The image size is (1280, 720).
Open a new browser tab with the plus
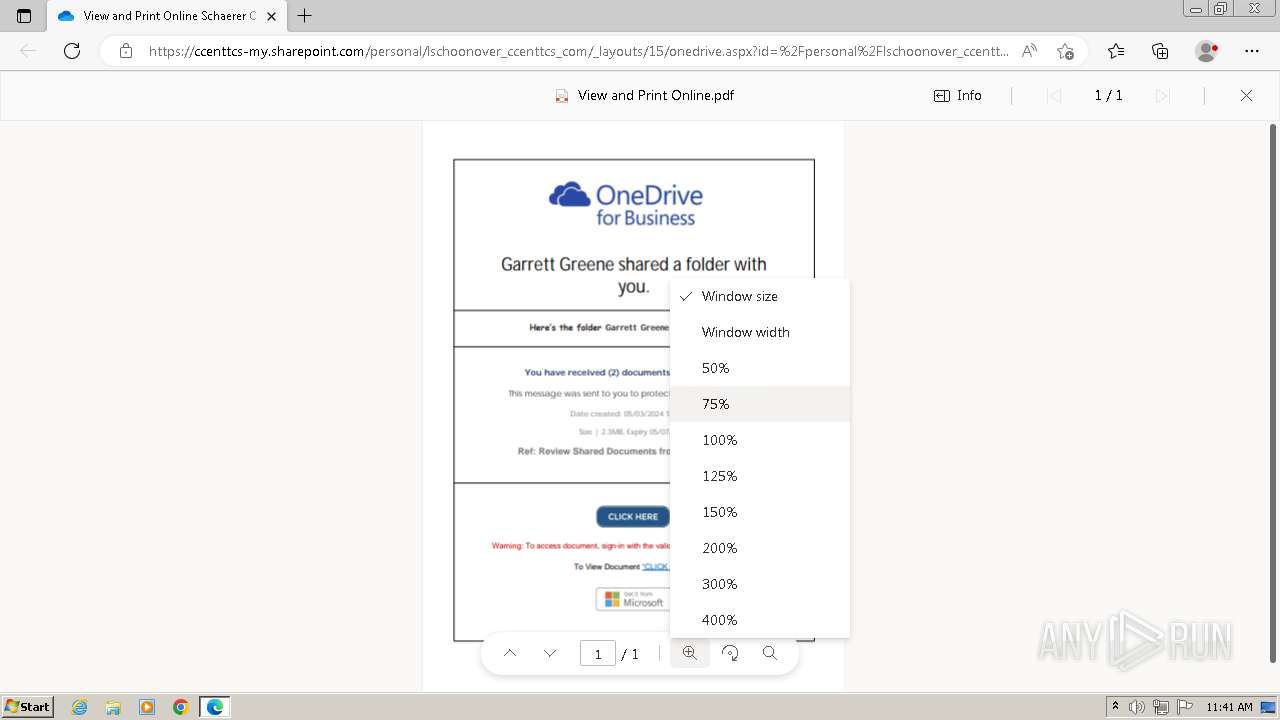click(305, 16)
